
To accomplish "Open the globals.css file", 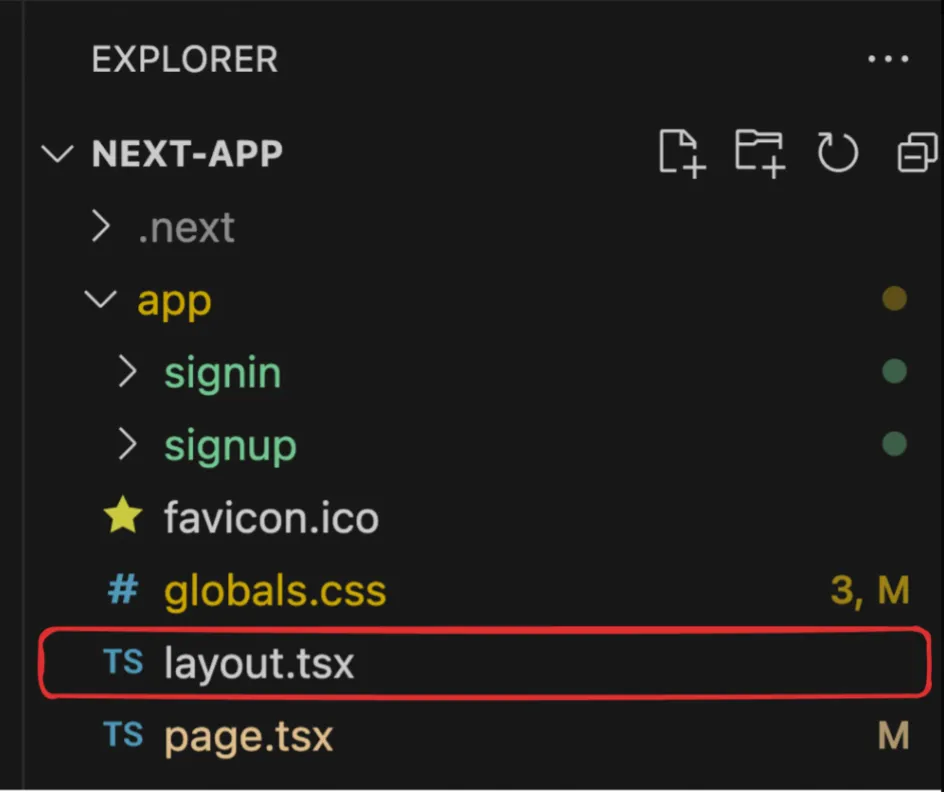I will click(x=275, y=591).
